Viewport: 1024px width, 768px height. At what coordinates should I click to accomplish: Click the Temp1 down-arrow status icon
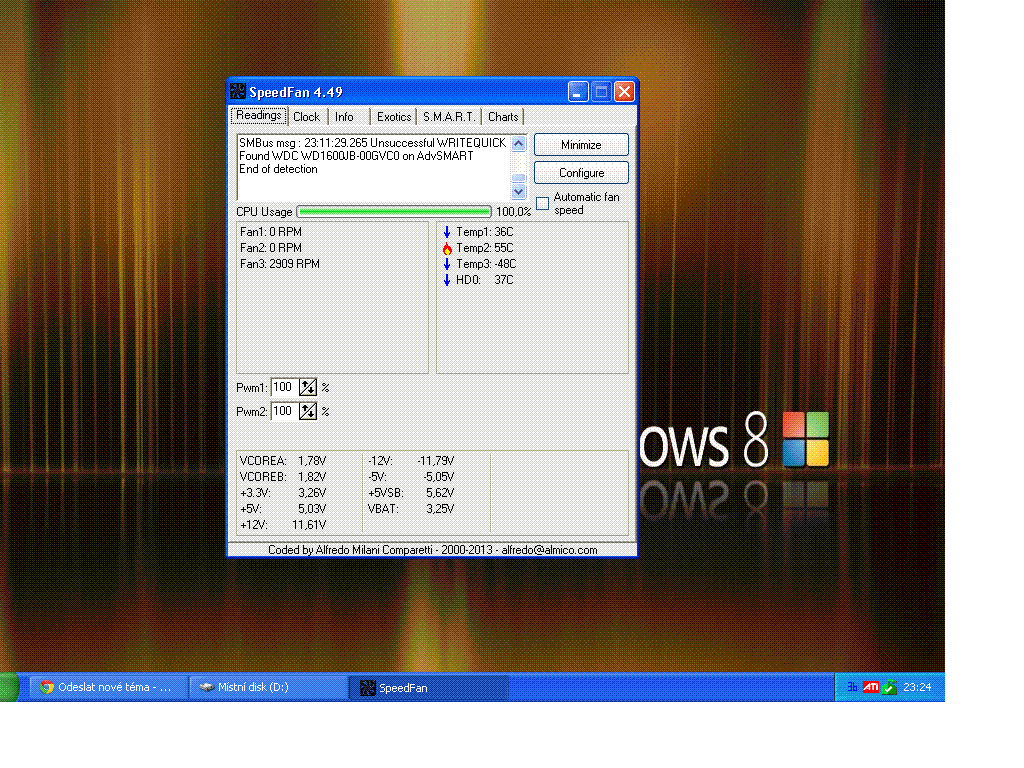tap(447, 232)
